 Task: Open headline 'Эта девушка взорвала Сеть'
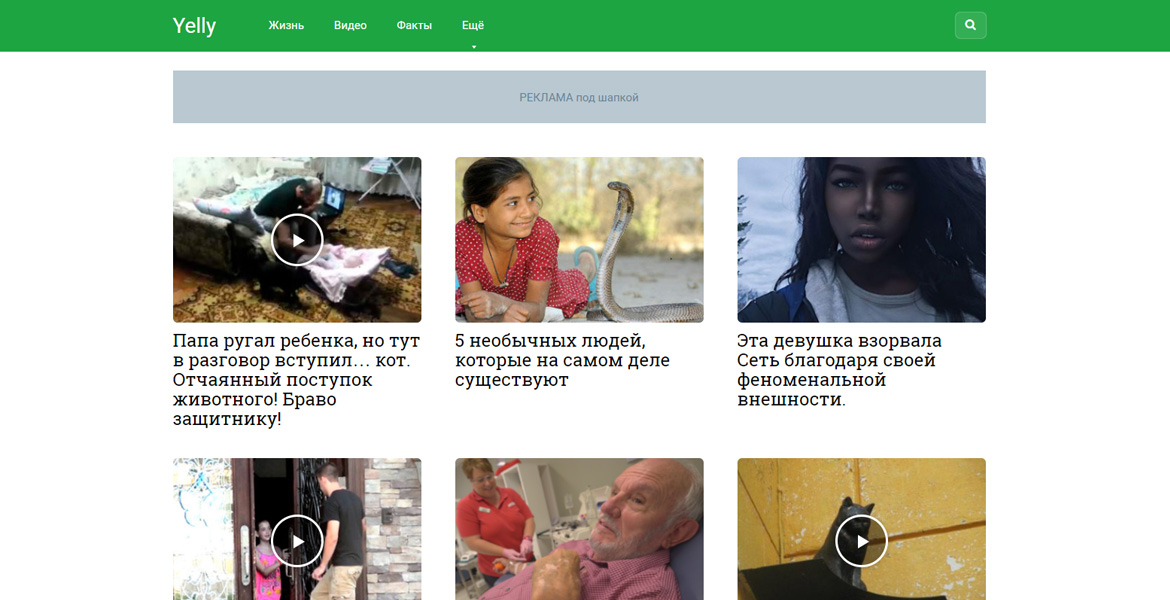[839, 370]
